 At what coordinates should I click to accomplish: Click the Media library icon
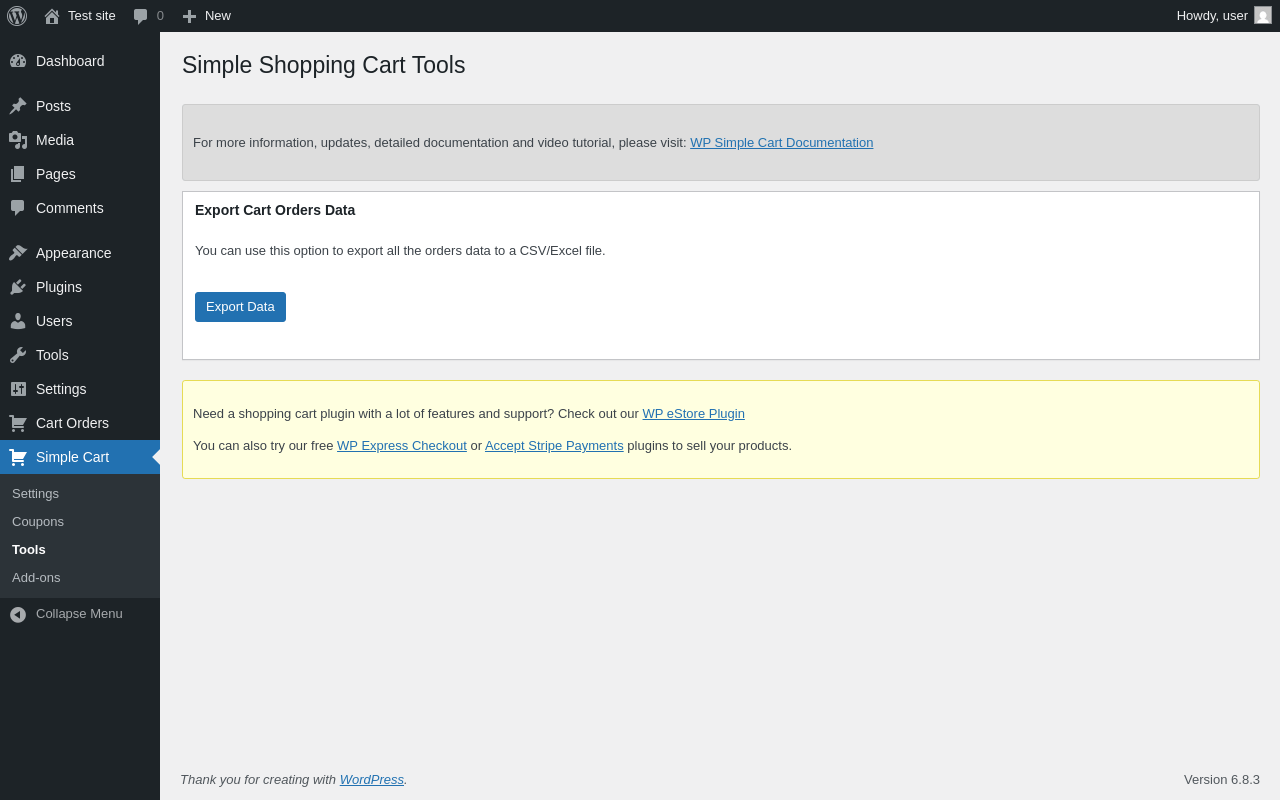[x=18, y=140]
